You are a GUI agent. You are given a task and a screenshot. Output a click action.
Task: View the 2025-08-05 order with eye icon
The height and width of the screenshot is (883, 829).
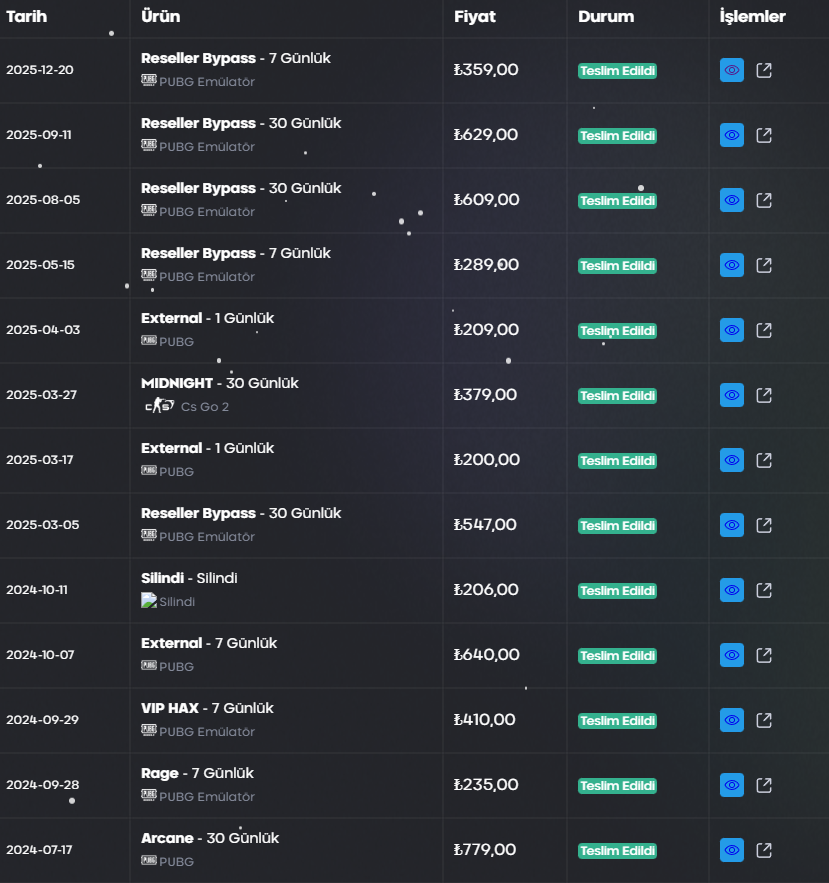tap(732, 200)
